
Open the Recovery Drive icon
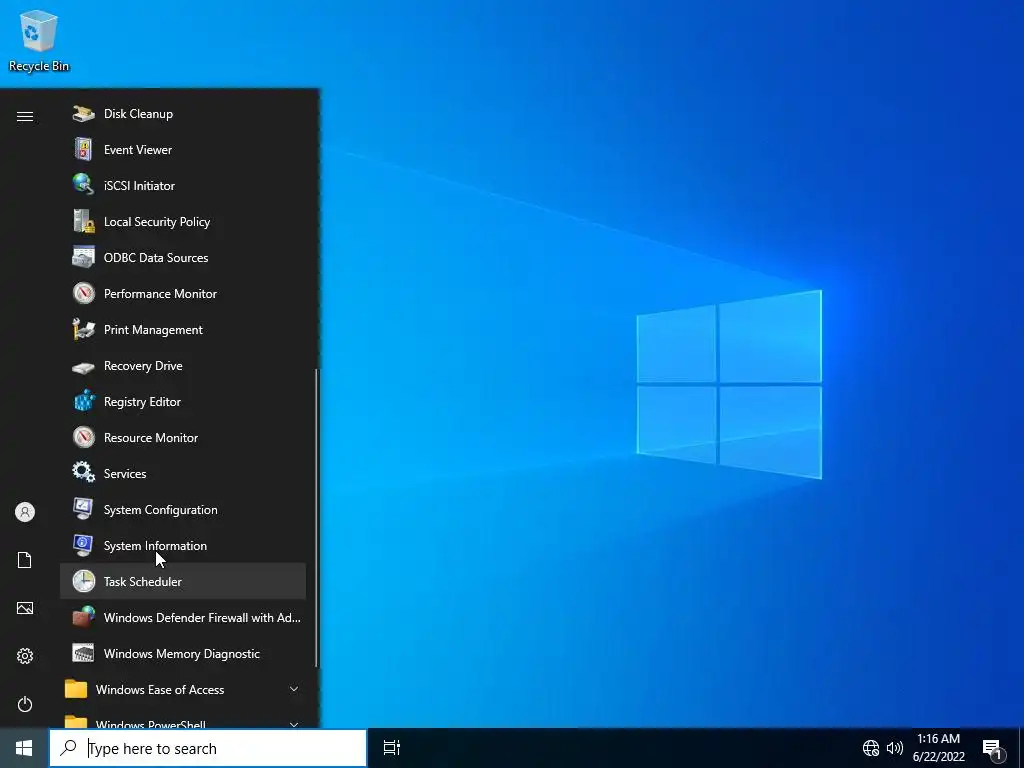pyautogui.click(x=84, y=366)
